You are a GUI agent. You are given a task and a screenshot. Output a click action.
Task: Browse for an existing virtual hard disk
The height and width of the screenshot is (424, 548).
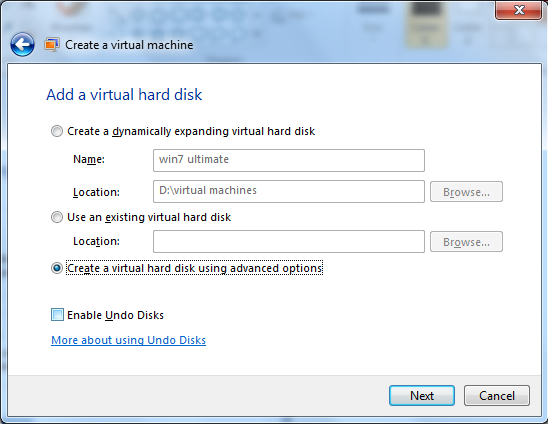click(x=466, y=242)
